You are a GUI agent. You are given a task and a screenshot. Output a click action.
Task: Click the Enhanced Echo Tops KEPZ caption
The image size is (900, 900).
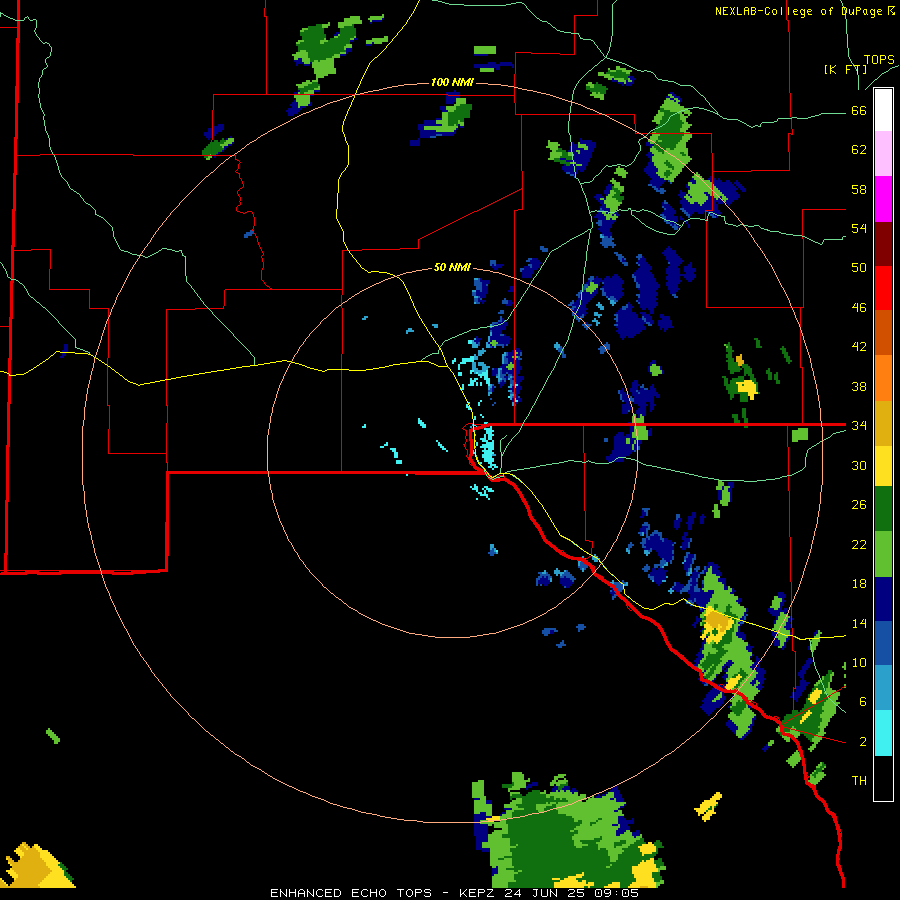click(x=454, y=893)
